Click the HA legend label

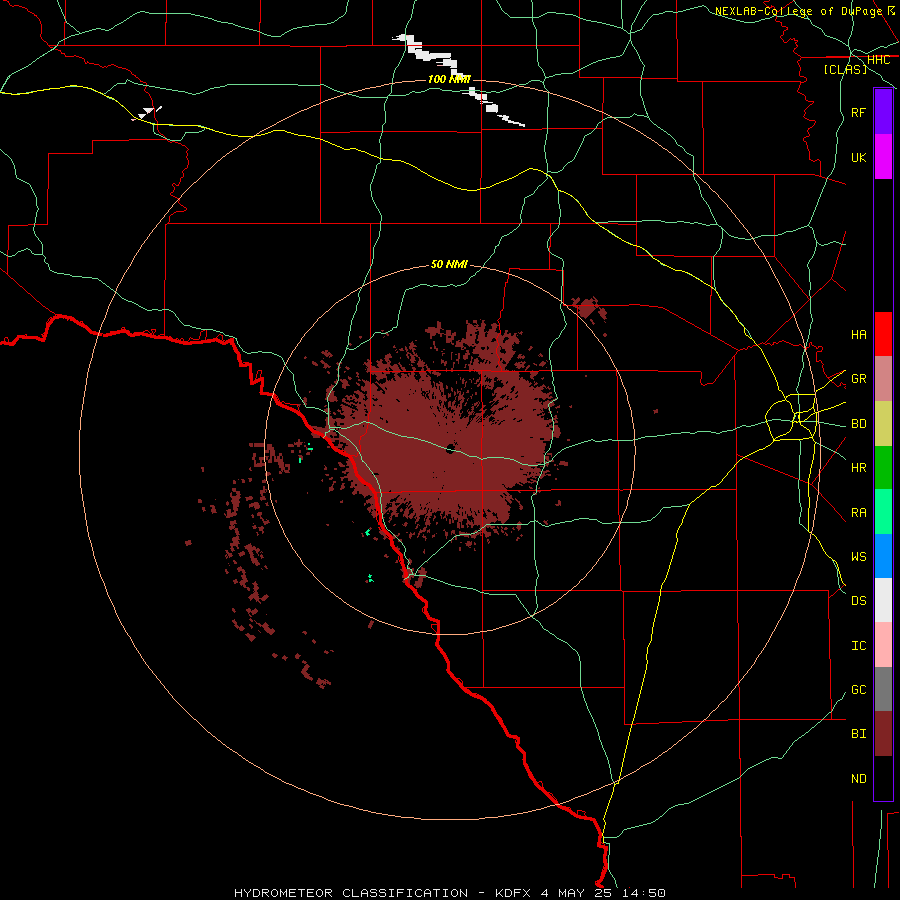858,335
